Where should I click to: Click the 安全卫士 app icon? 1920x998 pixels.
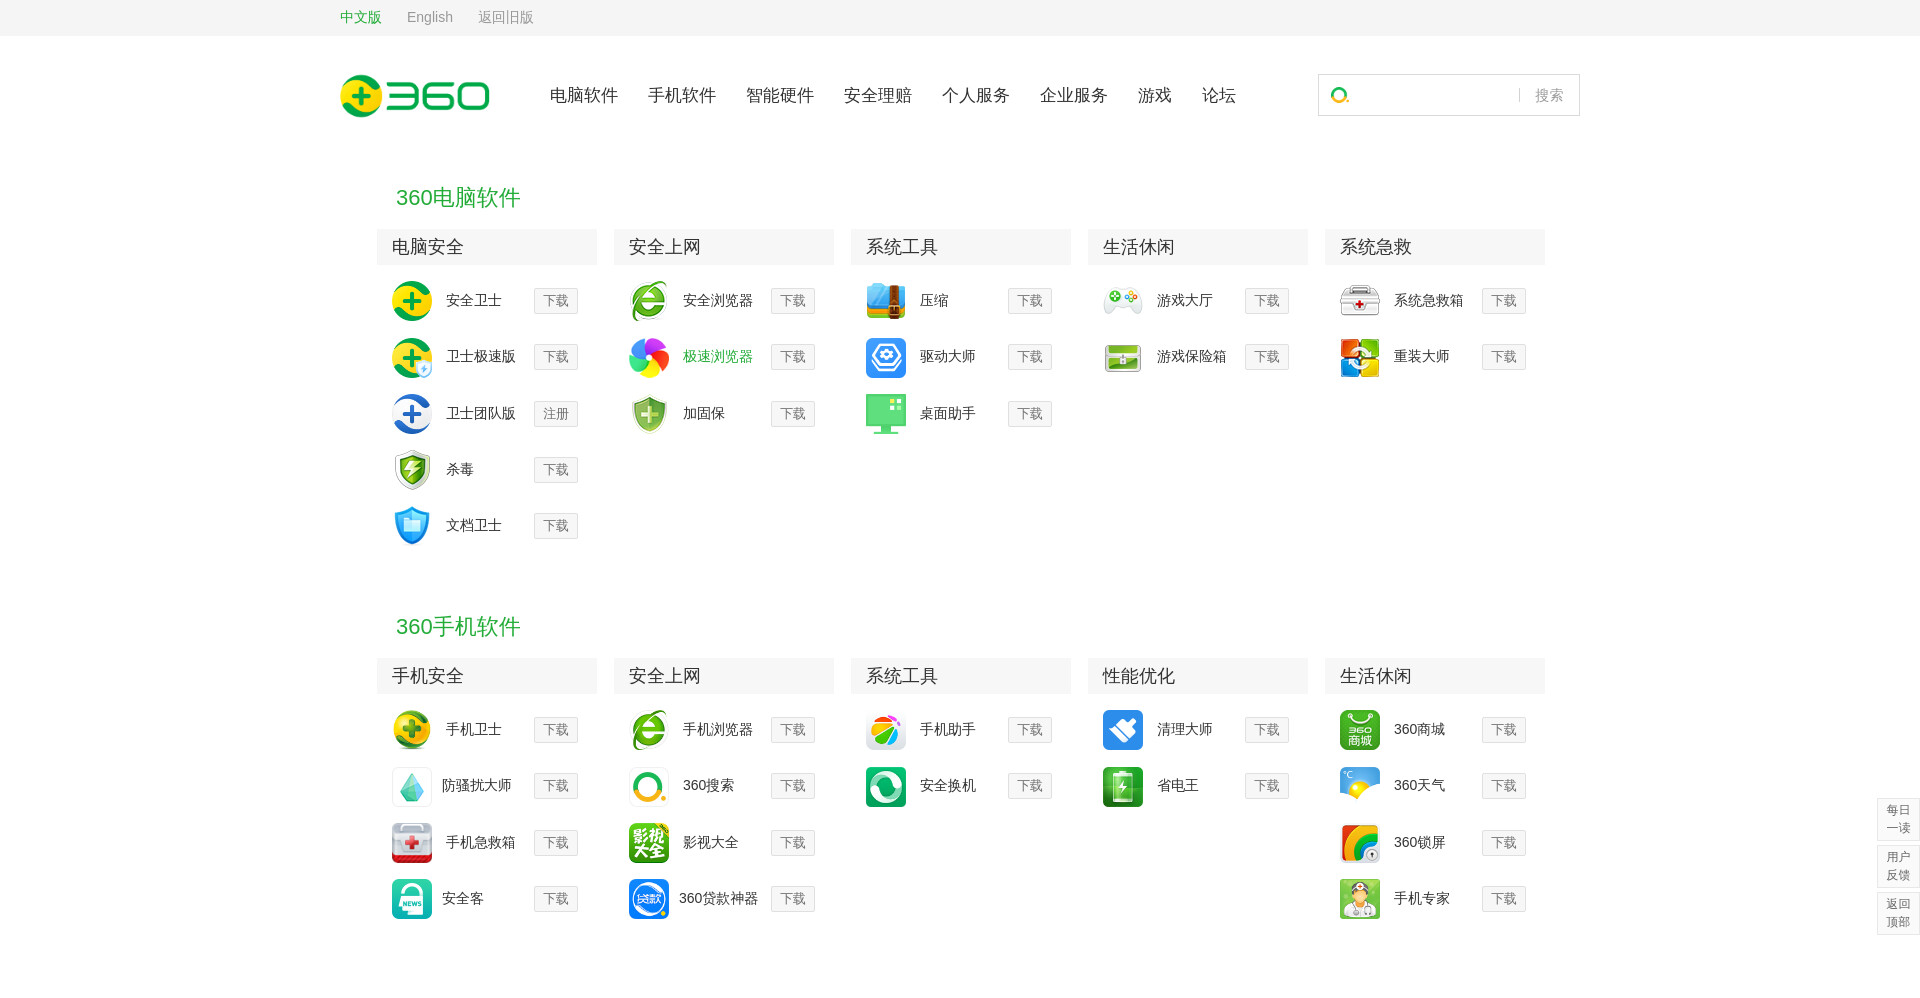point(412,301)
